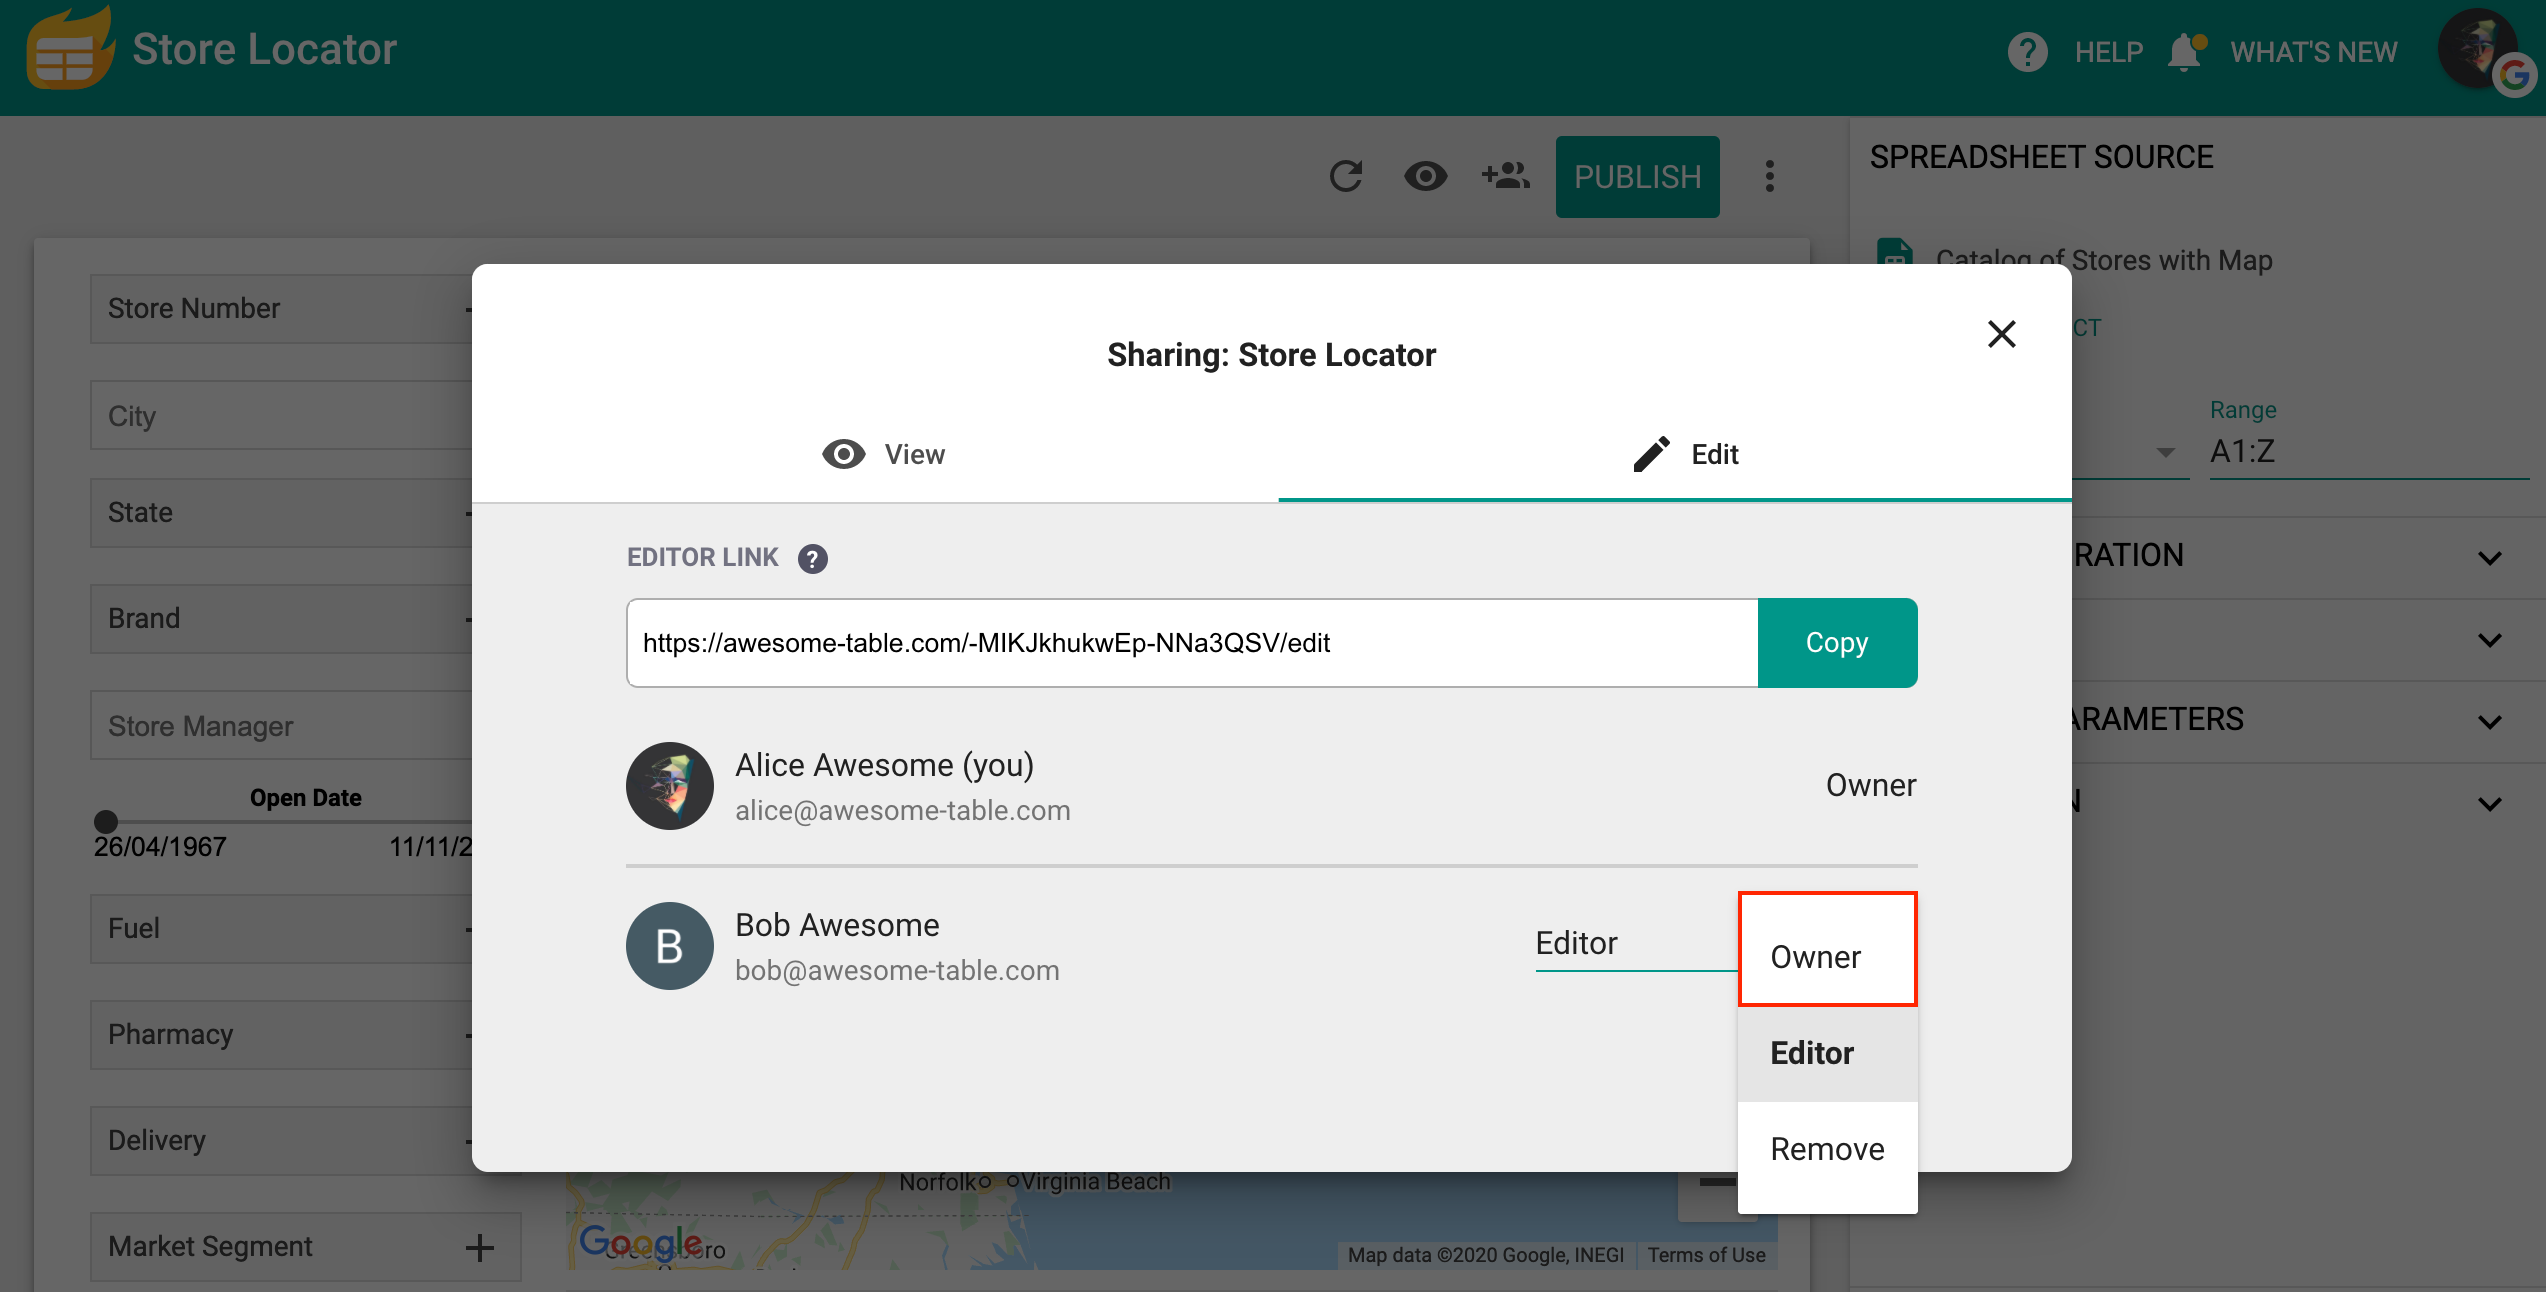The width and height of the screenshot is (2546, 1292).
Task: Open What's New bell notifications icon
Action: 2186,52
